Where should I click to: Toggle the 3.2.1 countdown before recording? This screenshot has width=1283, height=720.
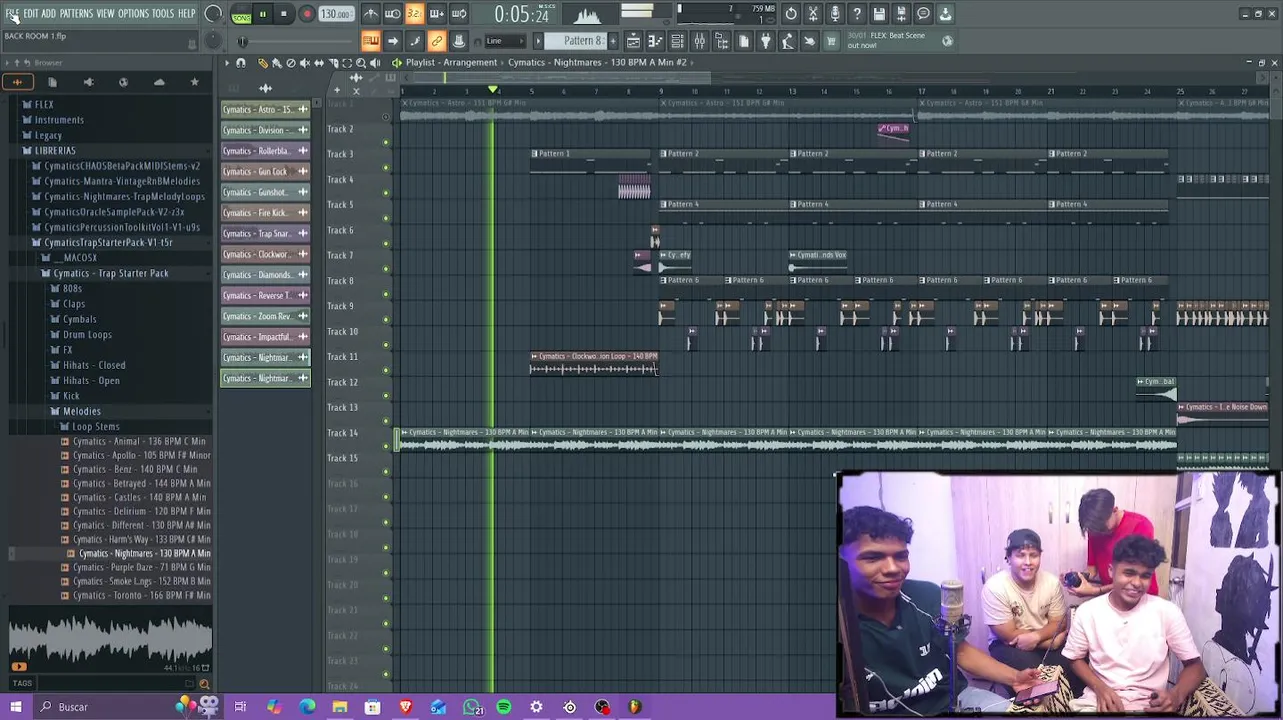tap(414, 14)
